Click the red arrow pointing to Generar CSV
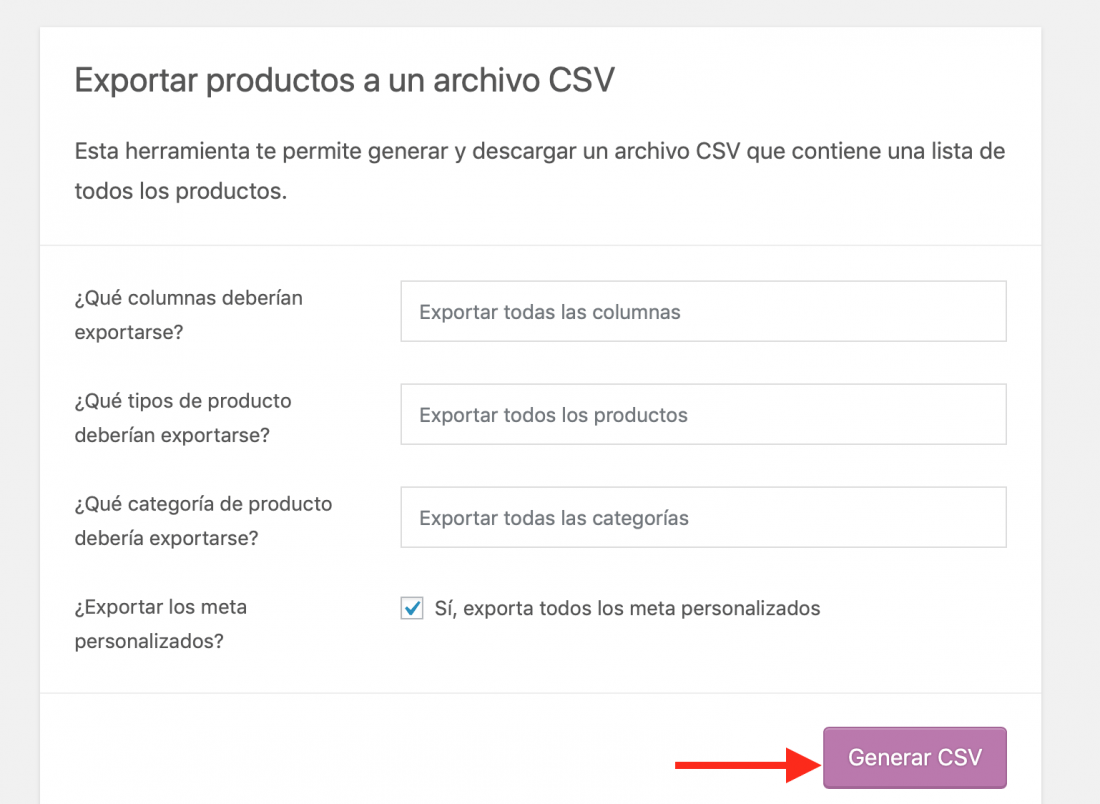 tap(748, 765)
